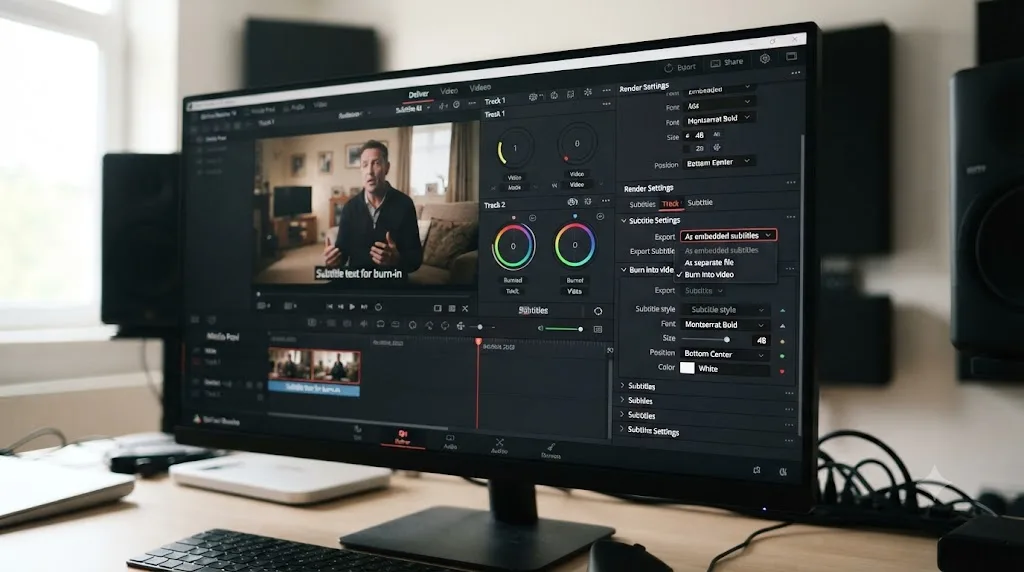Screen dimensions: 1024x572
Task: Choose 'As separate file' from export menu
Action: (x=709, y=262)
